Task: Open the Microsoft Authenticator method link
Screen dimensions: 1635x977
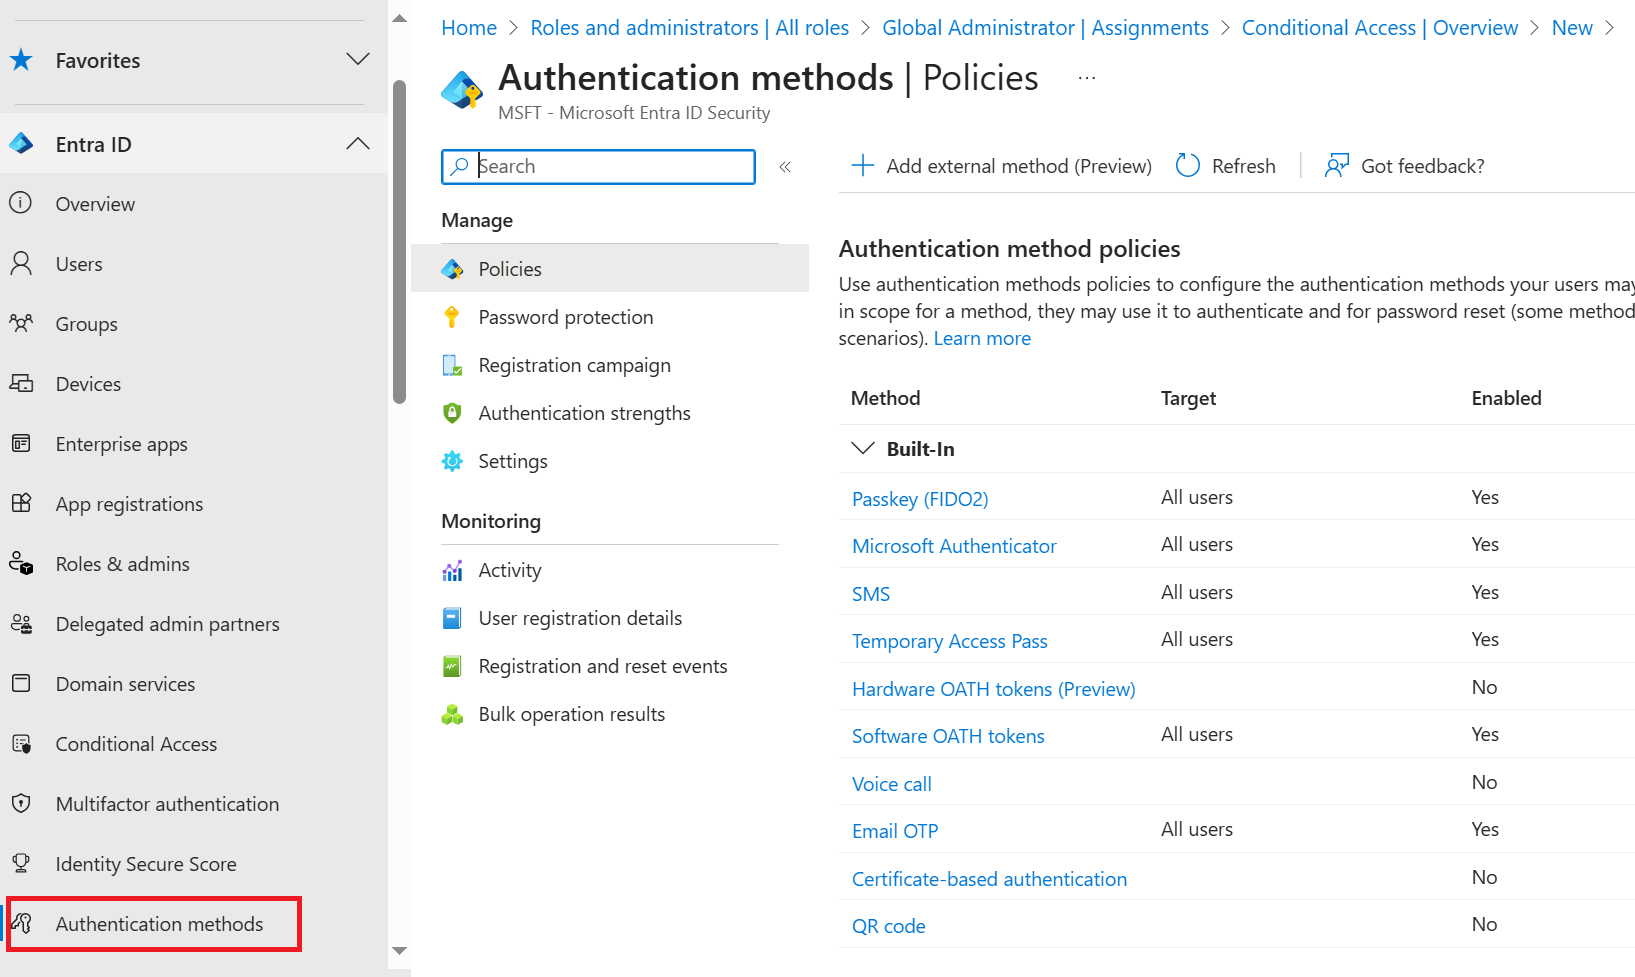Action: pyautogui.click(x=954, y=546)
